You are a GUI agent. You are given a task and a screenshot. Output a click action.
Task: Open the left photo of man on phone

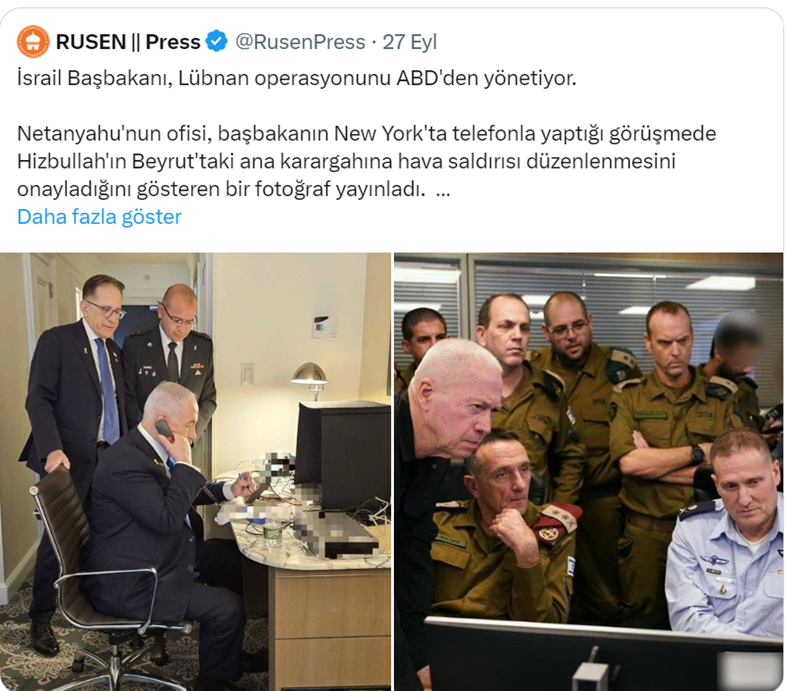[x=195, y=471]
